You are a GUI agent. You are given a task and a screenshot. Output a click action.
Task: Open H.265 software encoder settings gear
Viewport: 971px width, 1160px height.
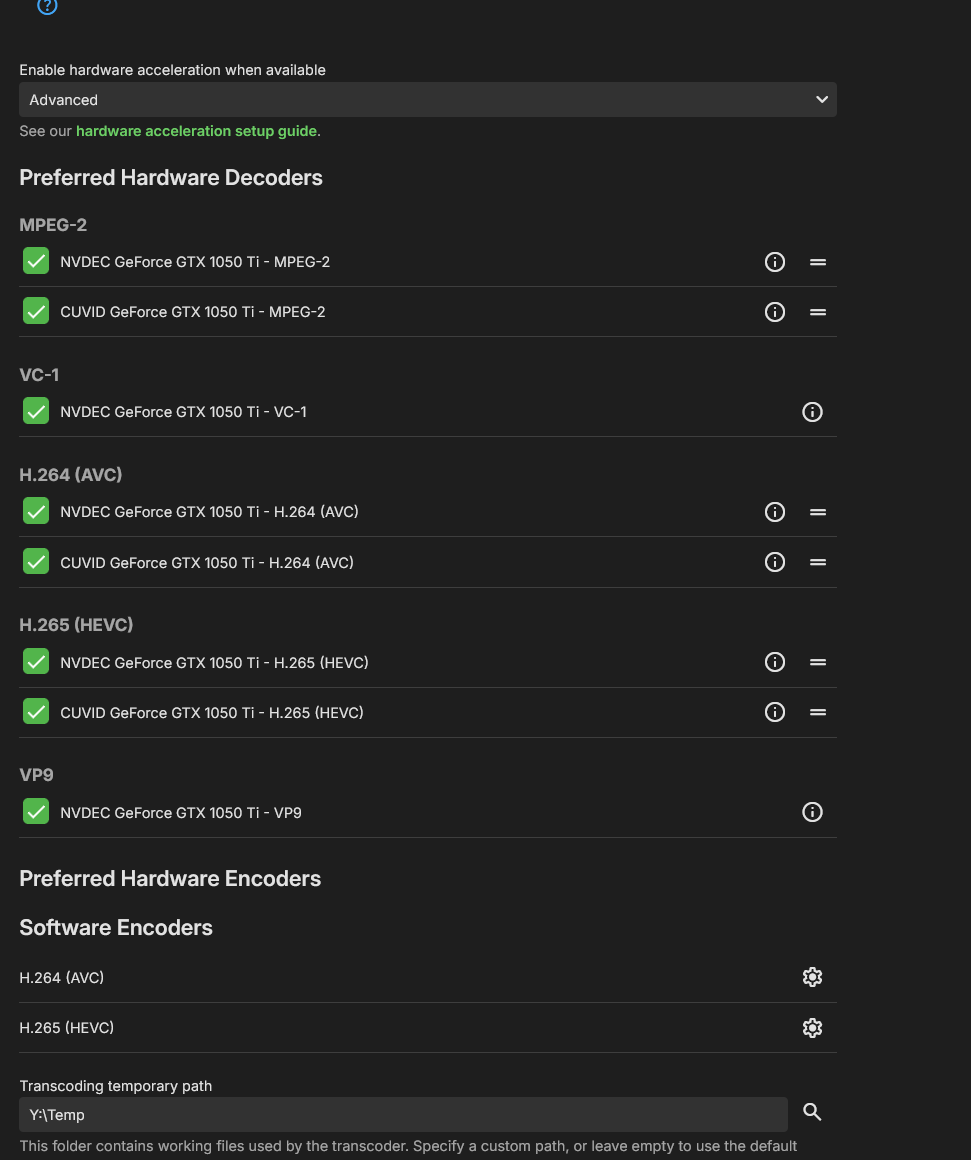(x=812, y=1028)
